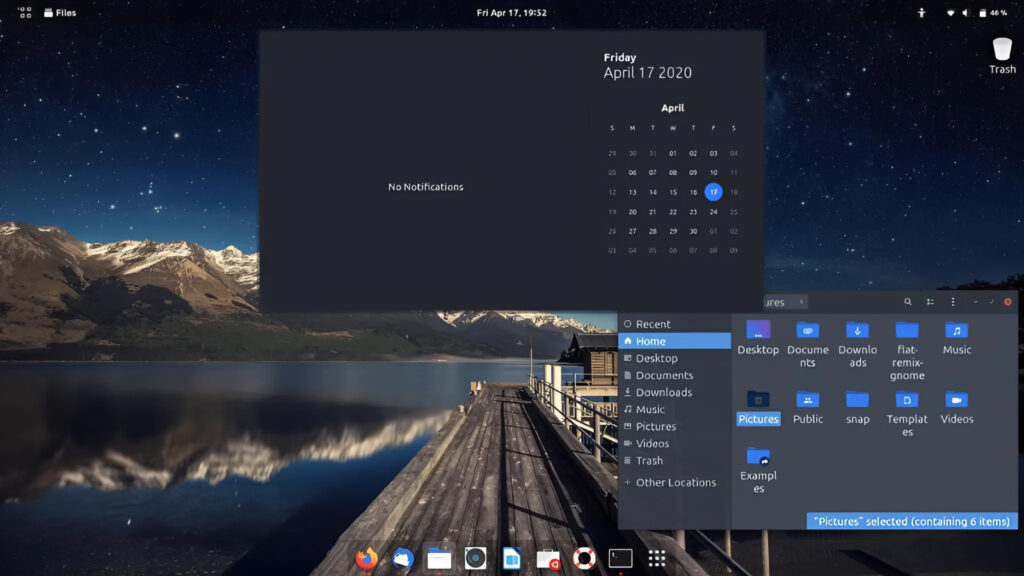
Task: Click the search icon in the Files toolbar
Action: [x=908, y=301]
